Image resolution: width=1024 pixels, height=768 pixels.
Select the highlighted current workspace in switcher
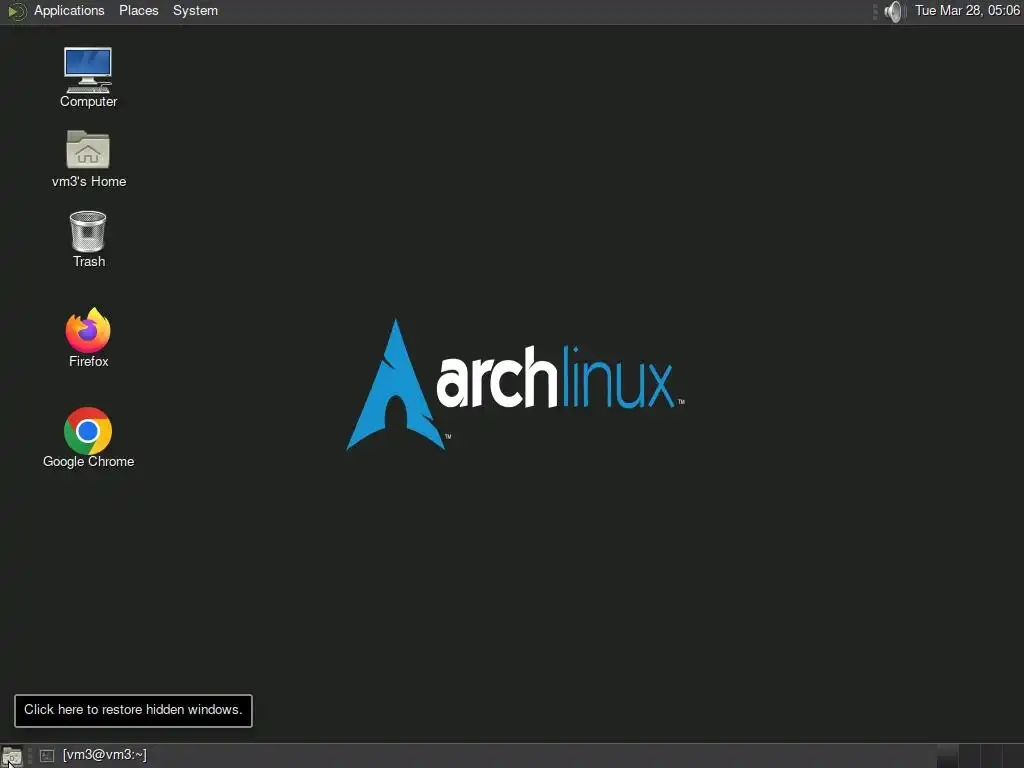(948, 756)
